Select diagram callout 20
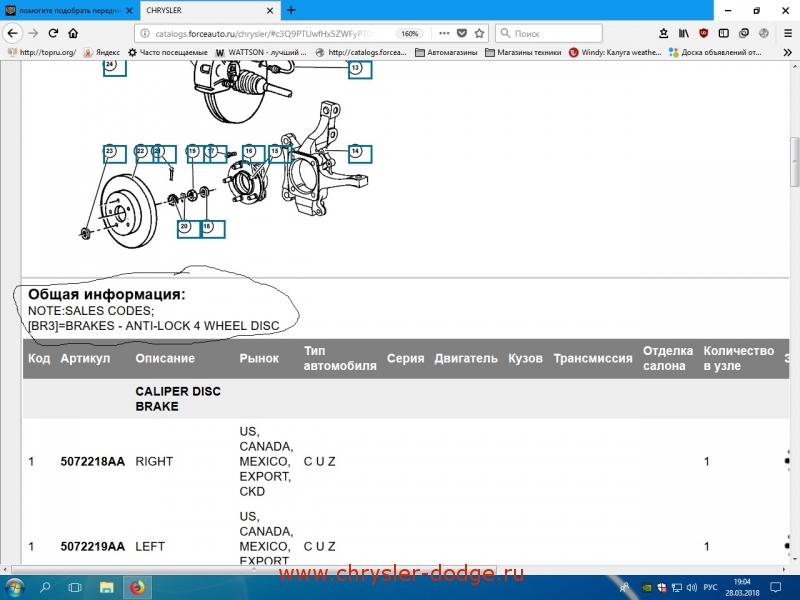The image size is (800, 600). pos(188,229)
